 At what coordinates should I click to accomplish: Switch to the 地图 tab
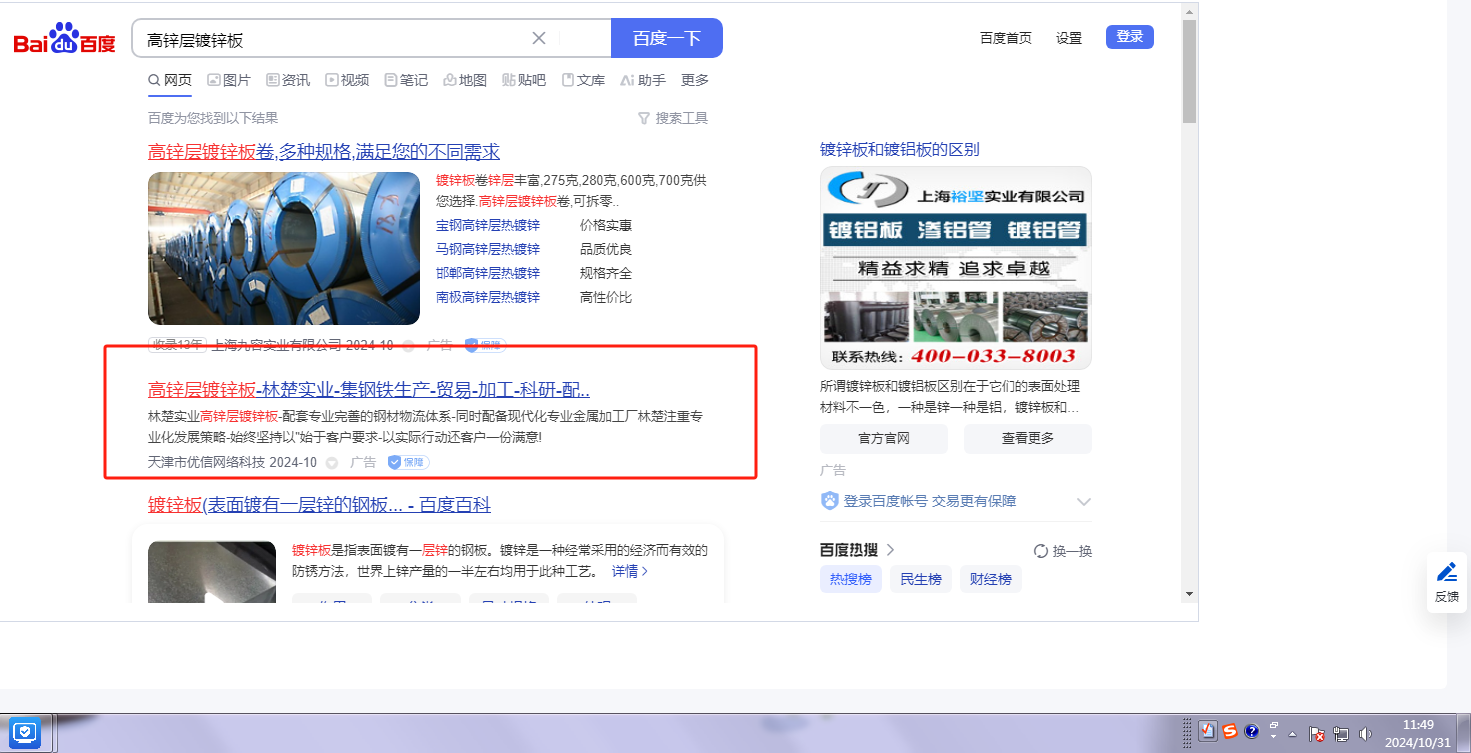(x=465, y=80)
